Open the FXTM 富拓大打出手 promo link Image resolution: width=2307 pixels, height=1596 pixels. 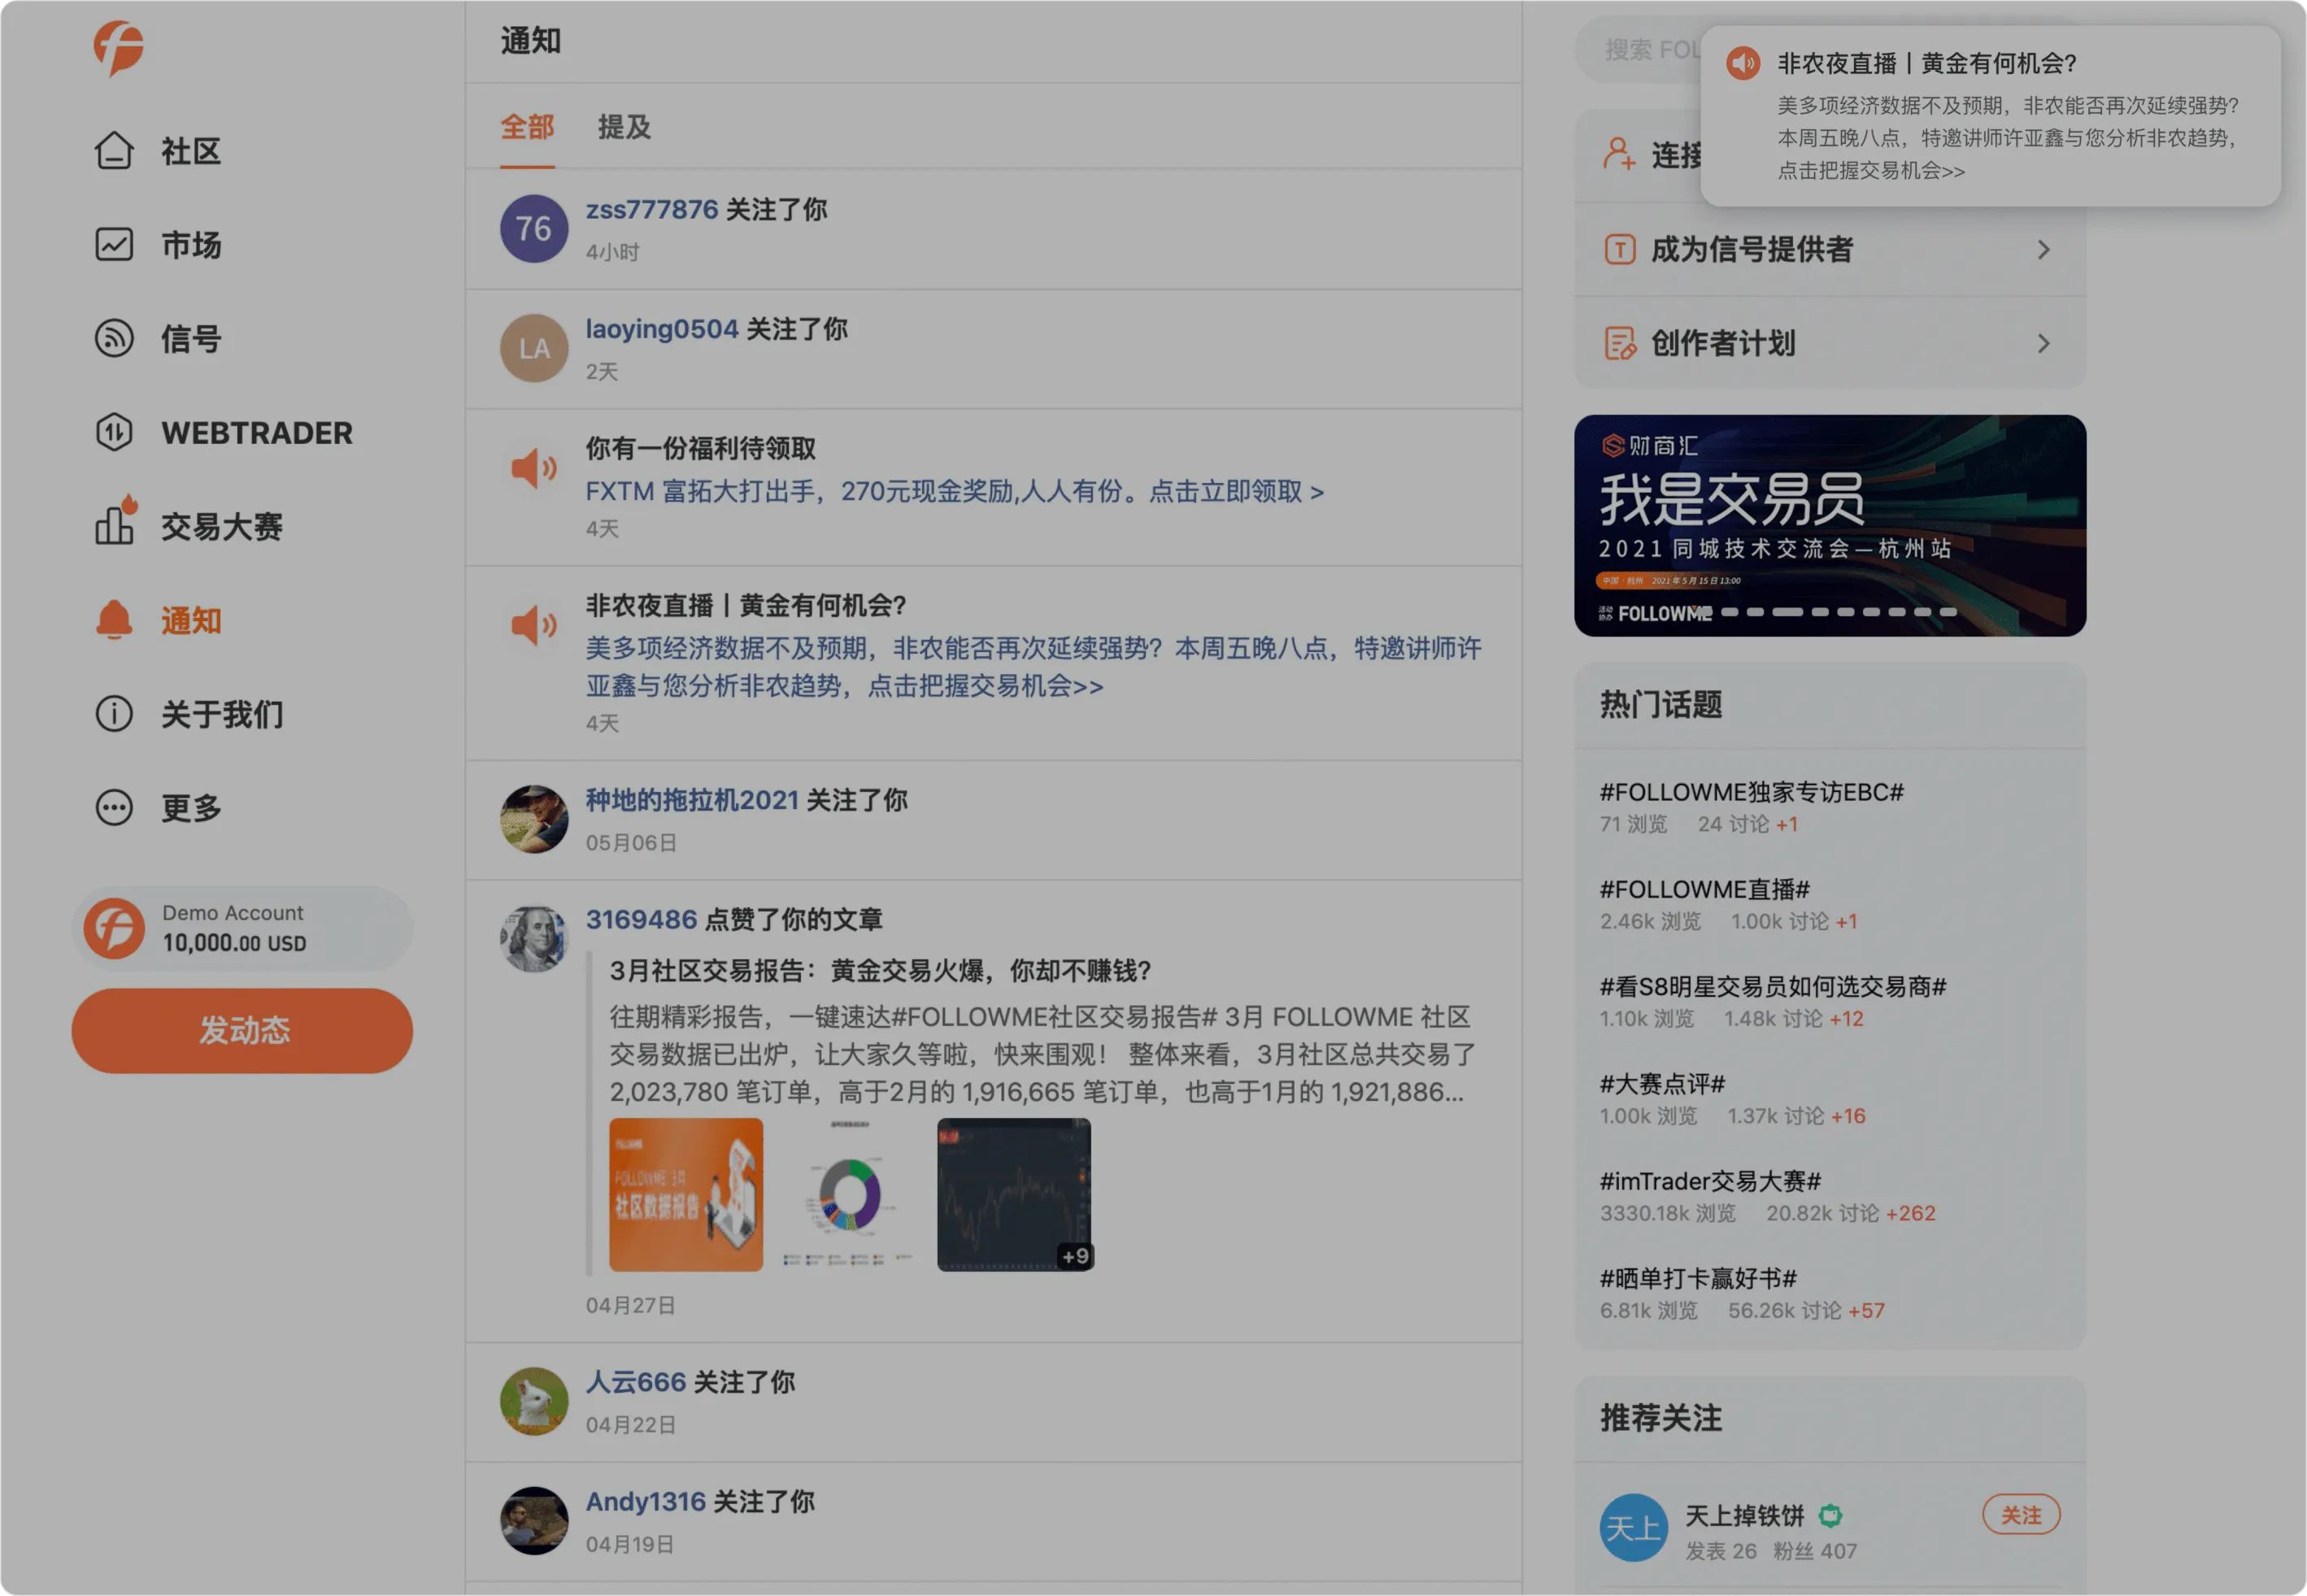tap(955, 491)
